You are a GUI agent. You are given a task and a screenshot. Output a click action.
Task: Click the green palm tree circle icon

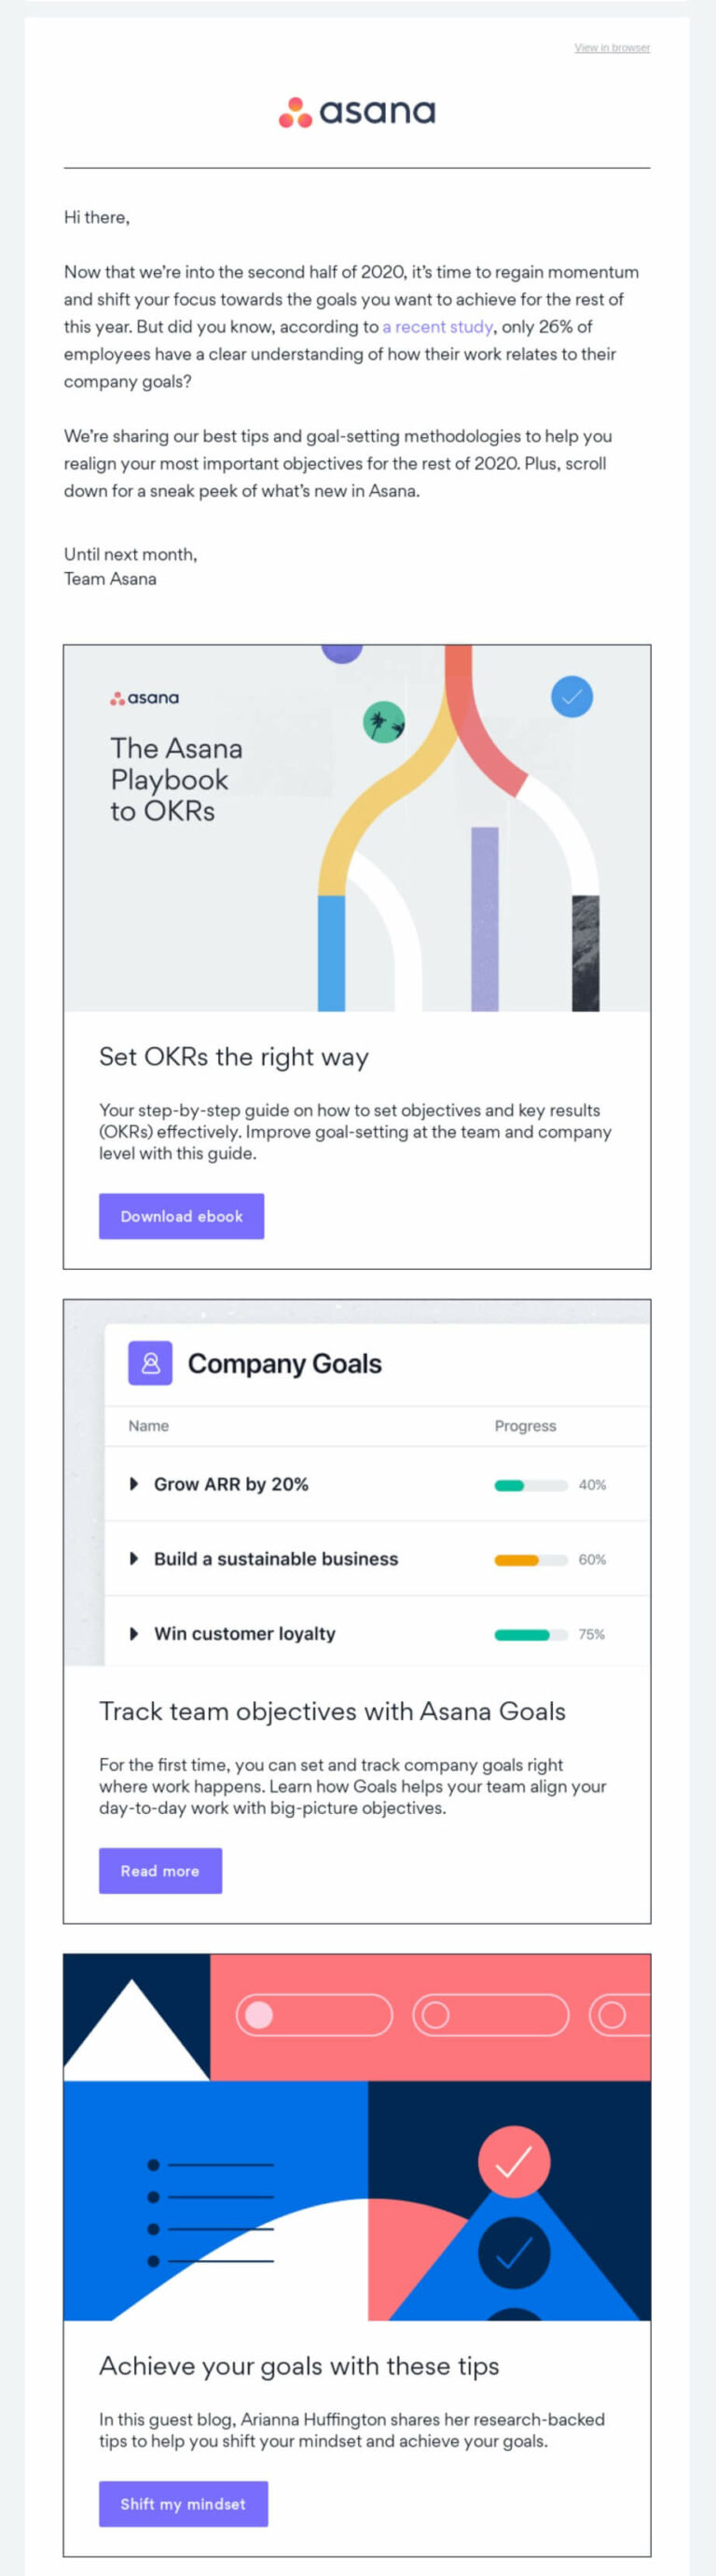[x=383, y=722]
